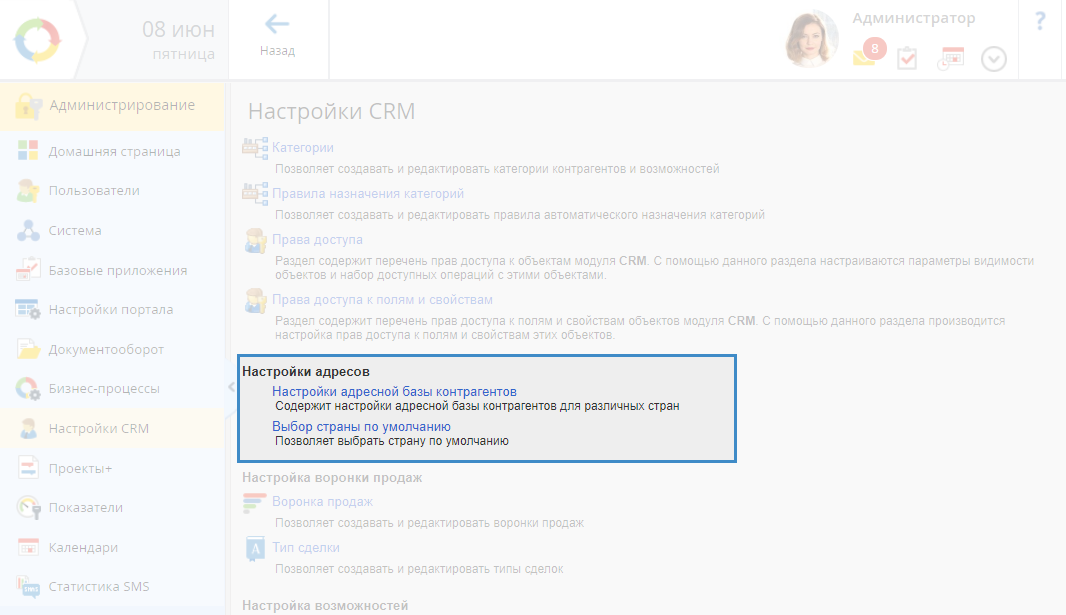Click the 08 июн date display
The image size is (1066, 615).
pyautogui.click(x=178, y=30)
